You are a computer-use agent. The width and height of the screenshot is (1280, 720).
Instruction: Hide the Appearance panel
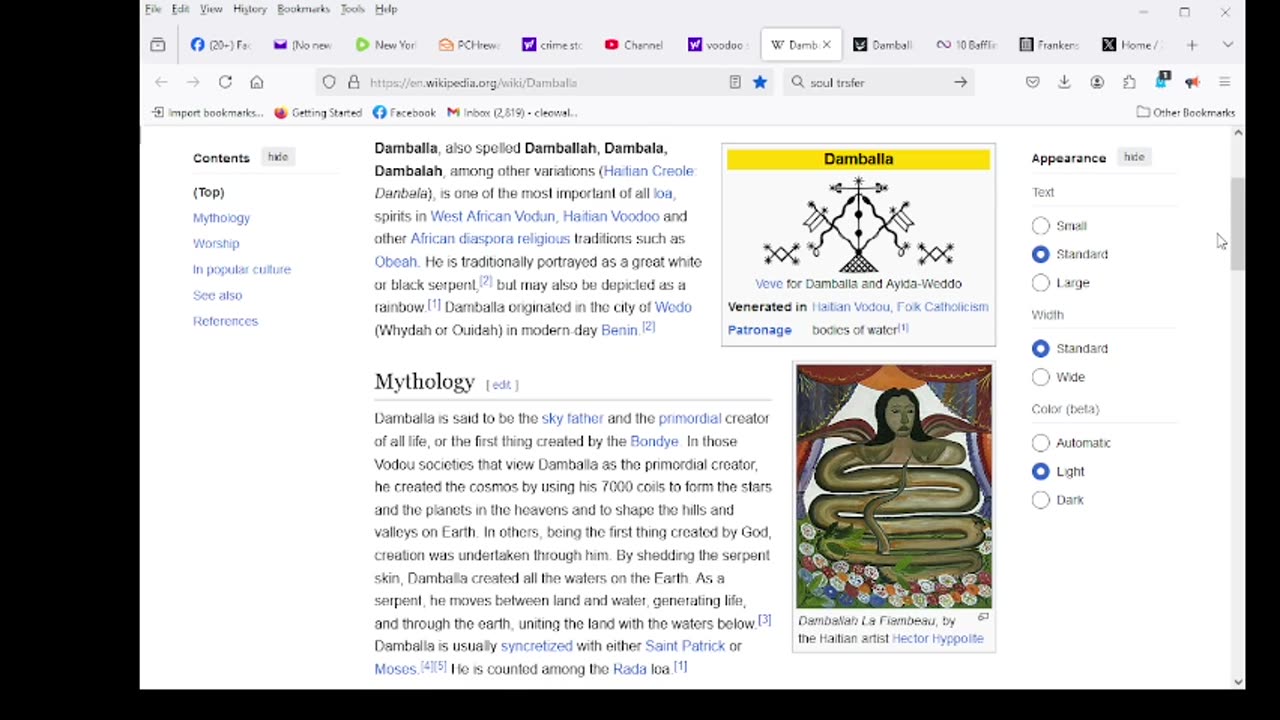[x=1133, y=157]
